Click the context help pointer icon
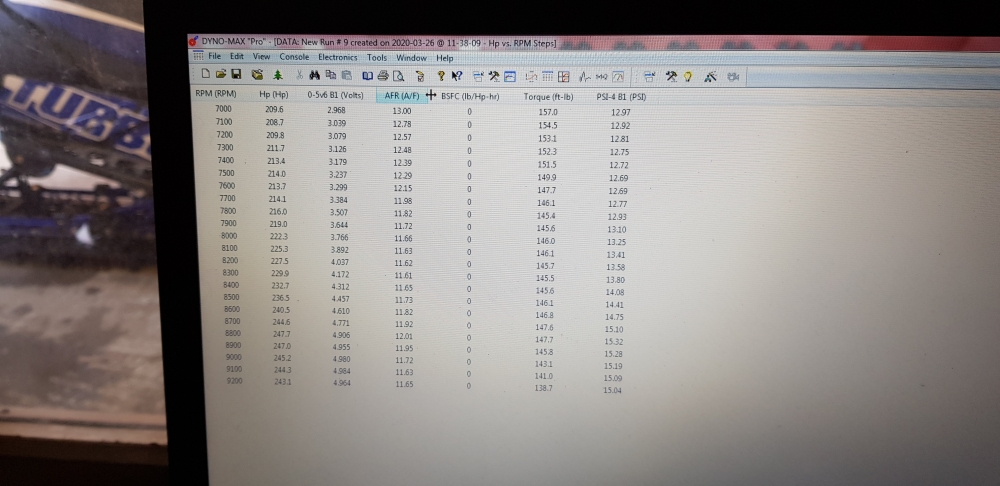 click(x=457, y=76)
